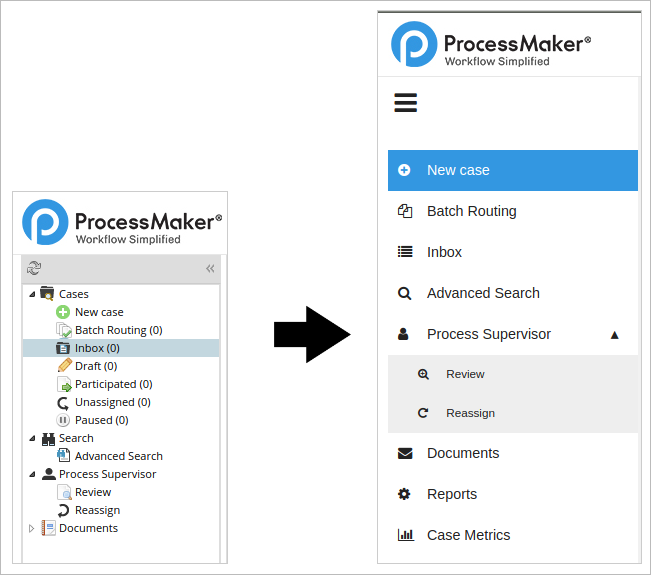This screenshot has width=651, height=575.
Task: Collapse the old panel with the double chevron
Action: coord(210,268)
